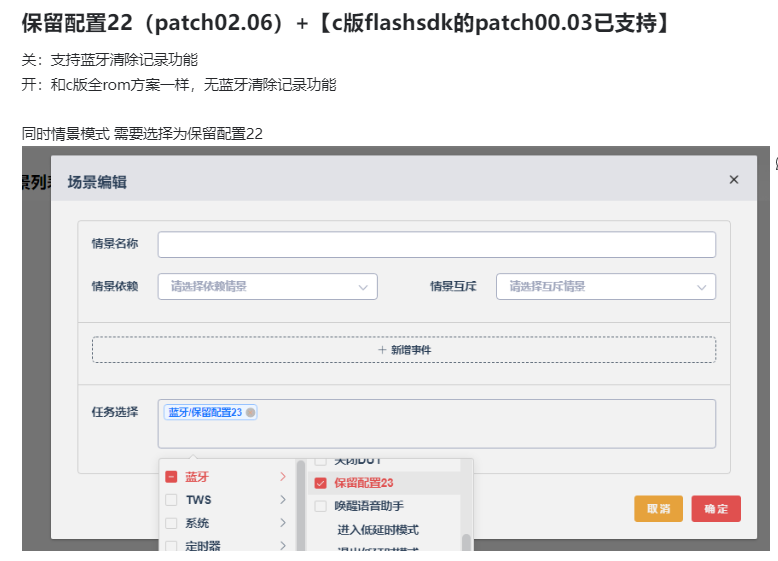Click the options list scrollbar thumb

click(466, 542)
